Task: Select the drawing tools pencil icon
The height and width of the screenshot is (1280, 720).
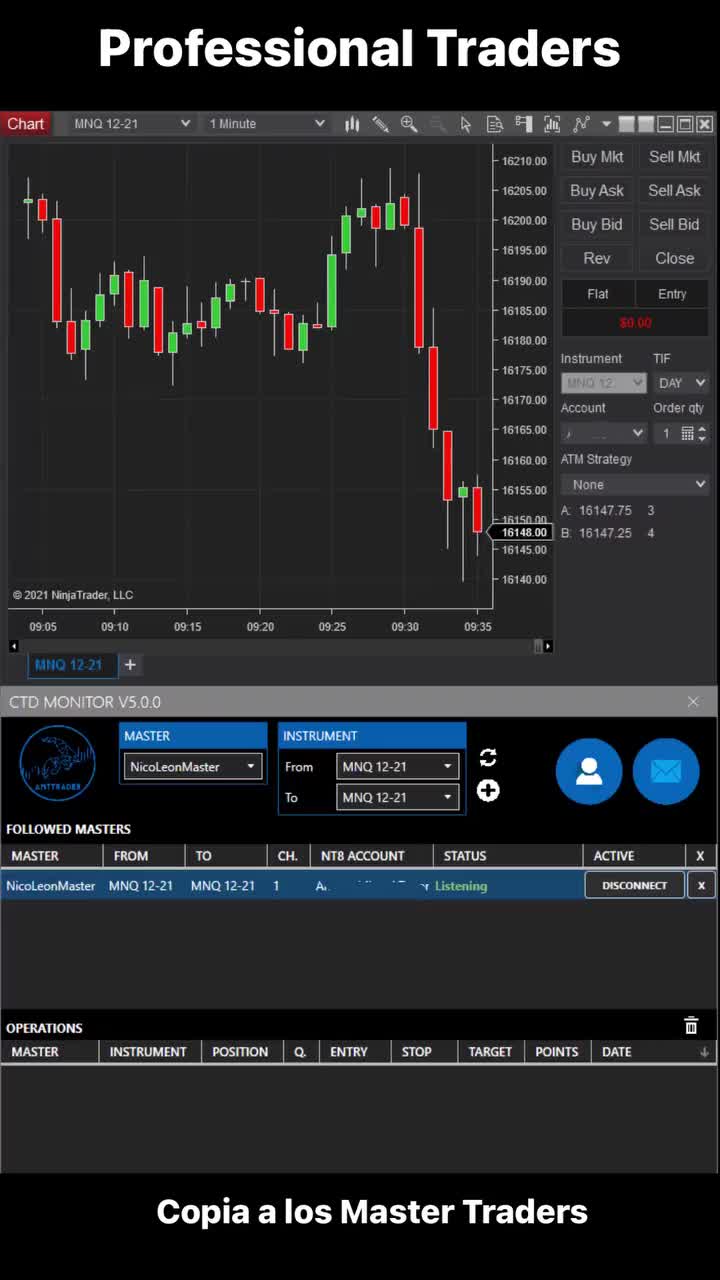Action: [381, 124]
